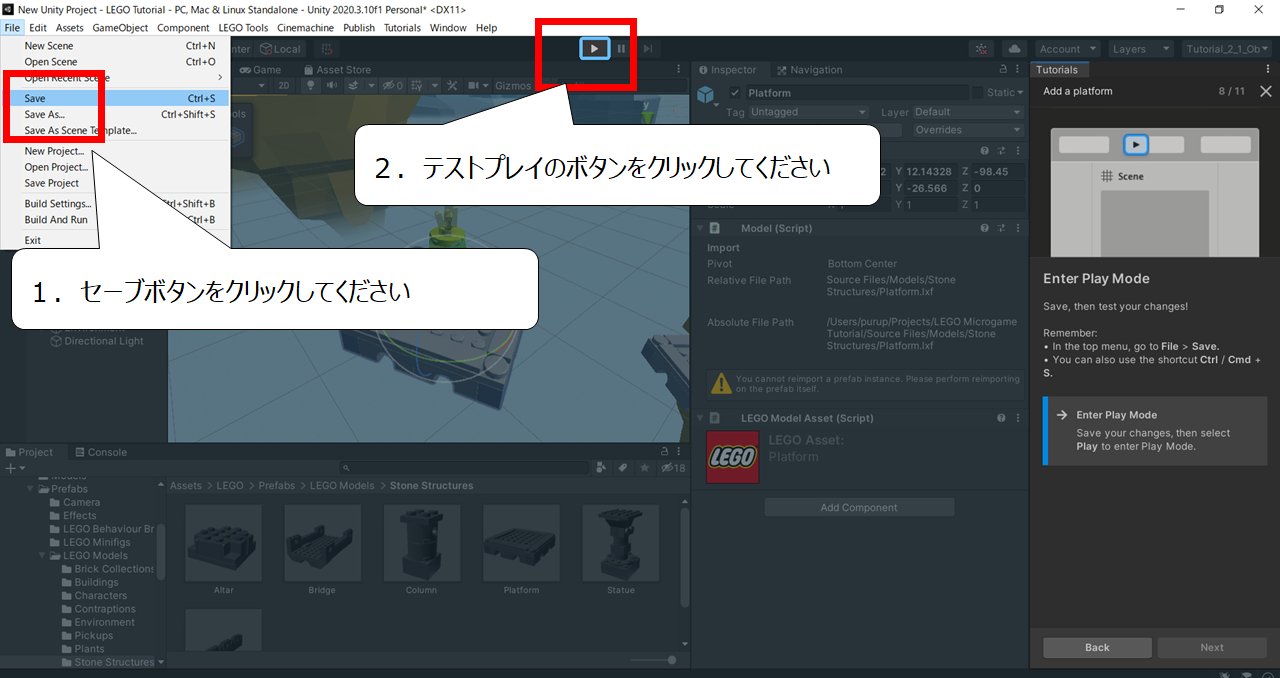The width and height of the screenshot is (1280, 678).
Task: Toggle Local handle rotation button
Action: (280, 48)
